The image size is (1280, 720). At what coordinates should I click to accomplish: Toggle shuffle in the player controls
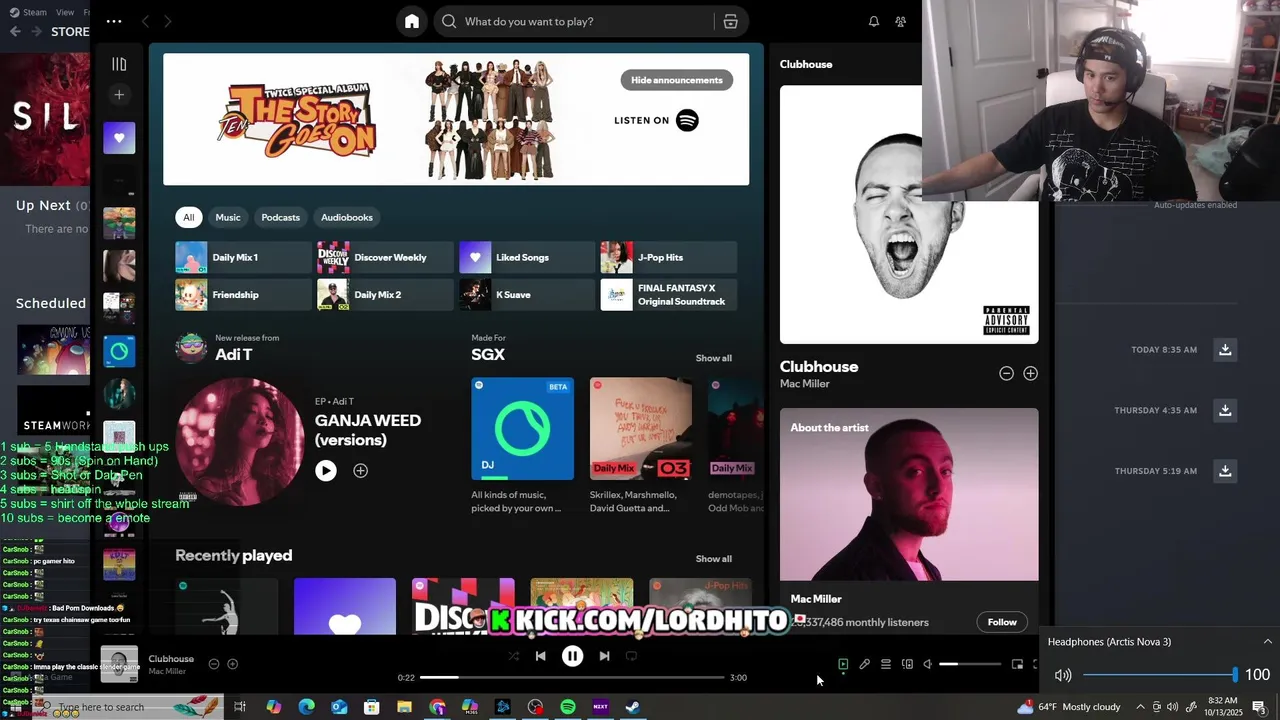point(513,656)
